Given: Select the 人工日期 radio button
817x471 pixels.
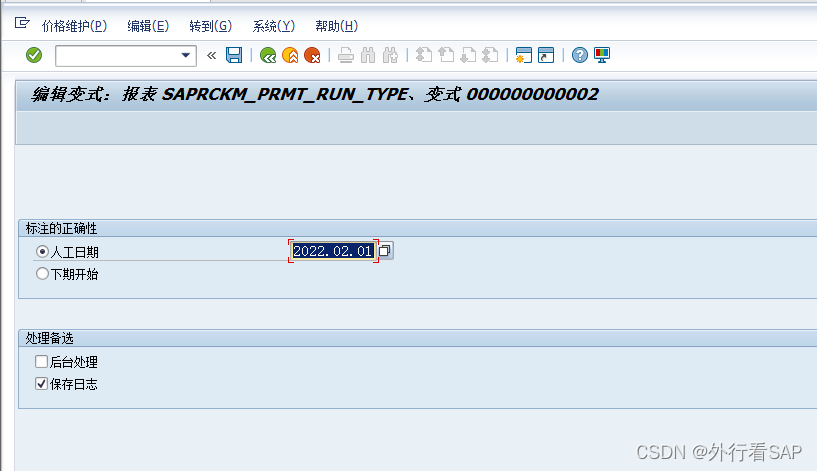Looking at the screenshot, I should [x=42, y=252].
